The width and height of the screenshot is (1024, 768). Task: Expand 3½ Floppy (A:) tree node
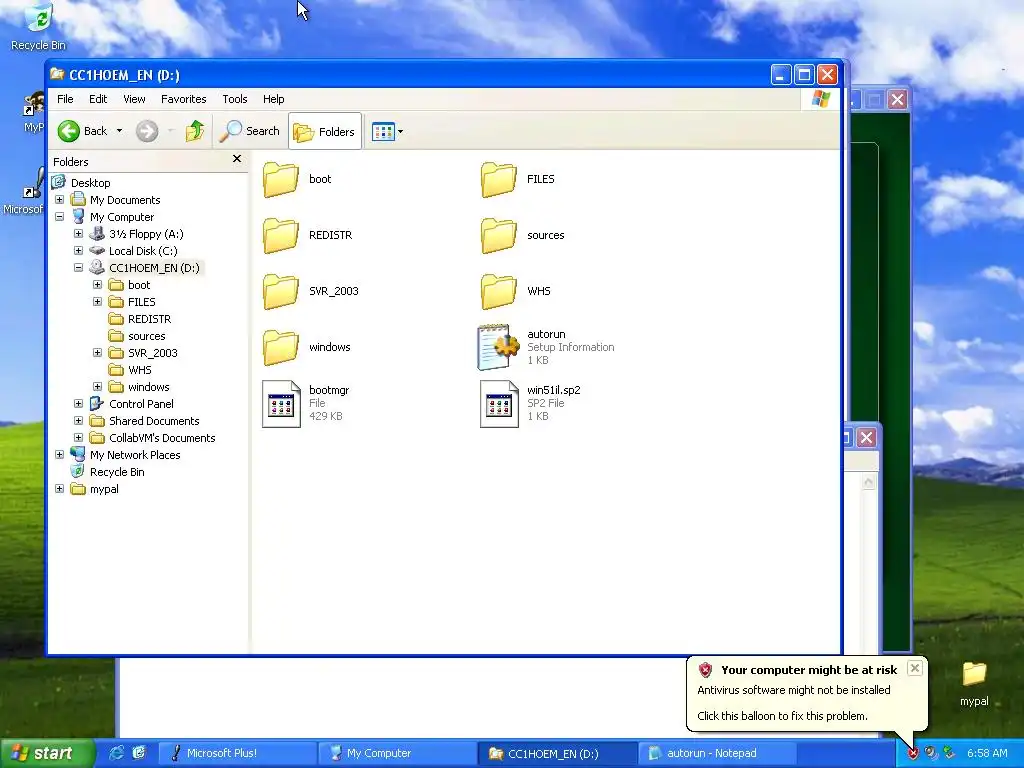[78, 234]
